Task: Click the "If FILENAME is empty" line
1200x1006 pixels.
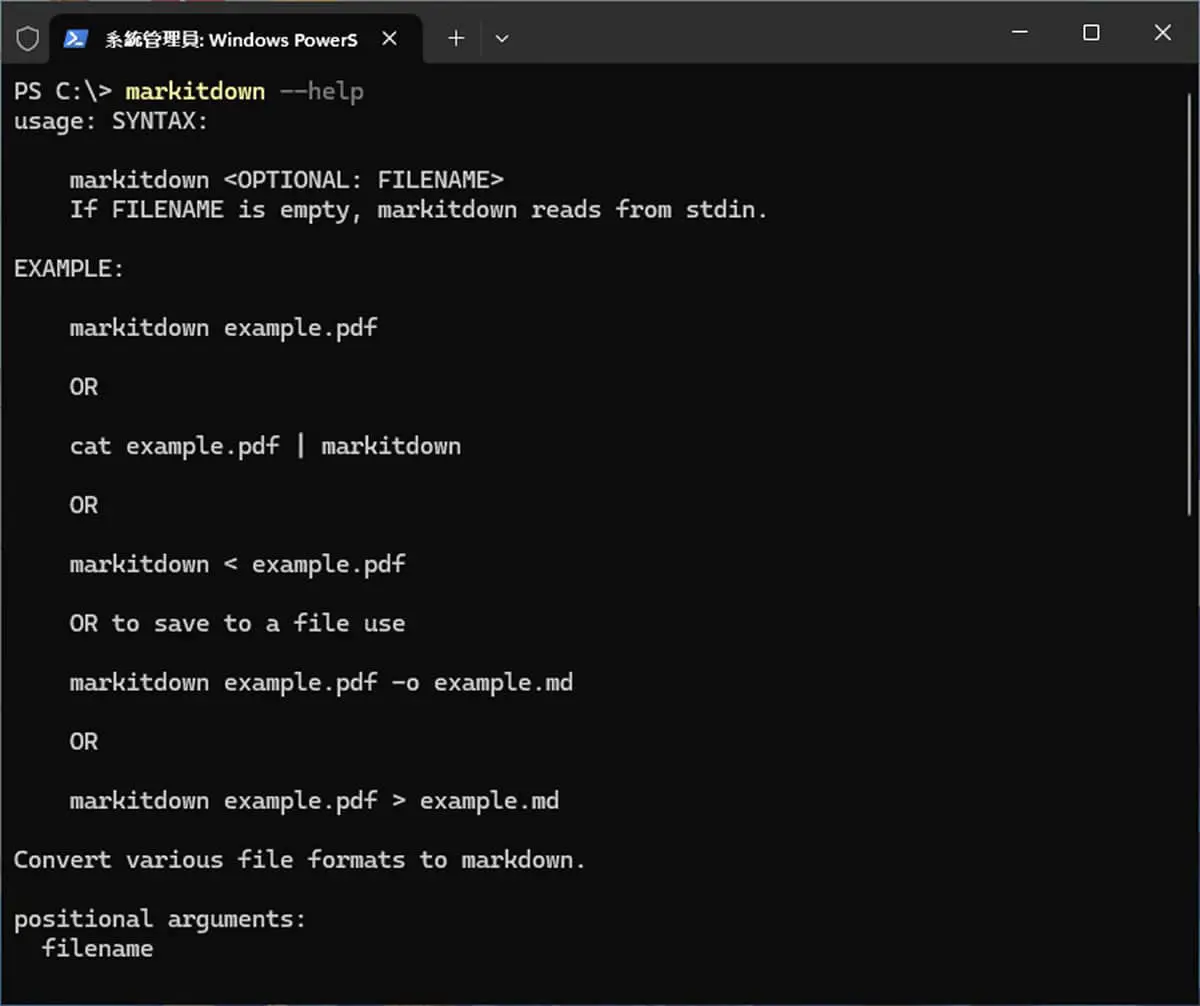Action: pos(419,210)
